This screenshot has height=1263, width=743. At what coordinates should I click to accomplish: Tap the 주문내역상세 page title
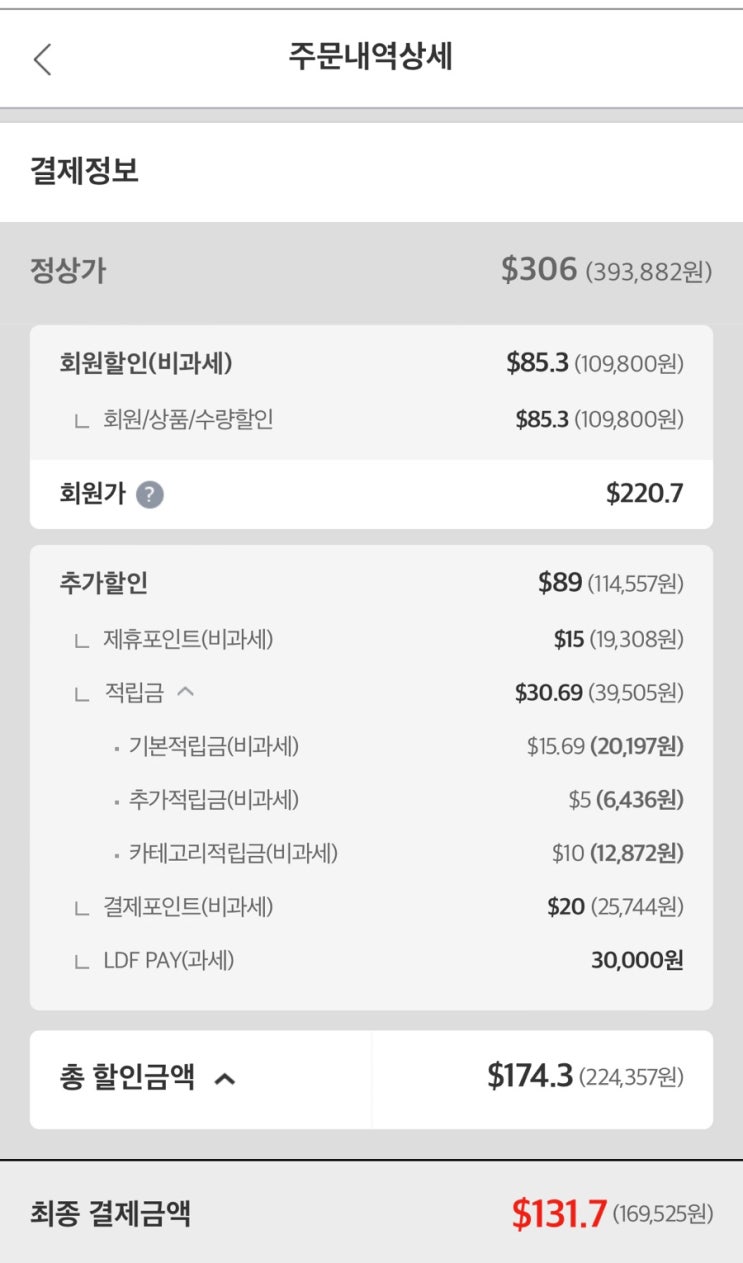[371, 57]
